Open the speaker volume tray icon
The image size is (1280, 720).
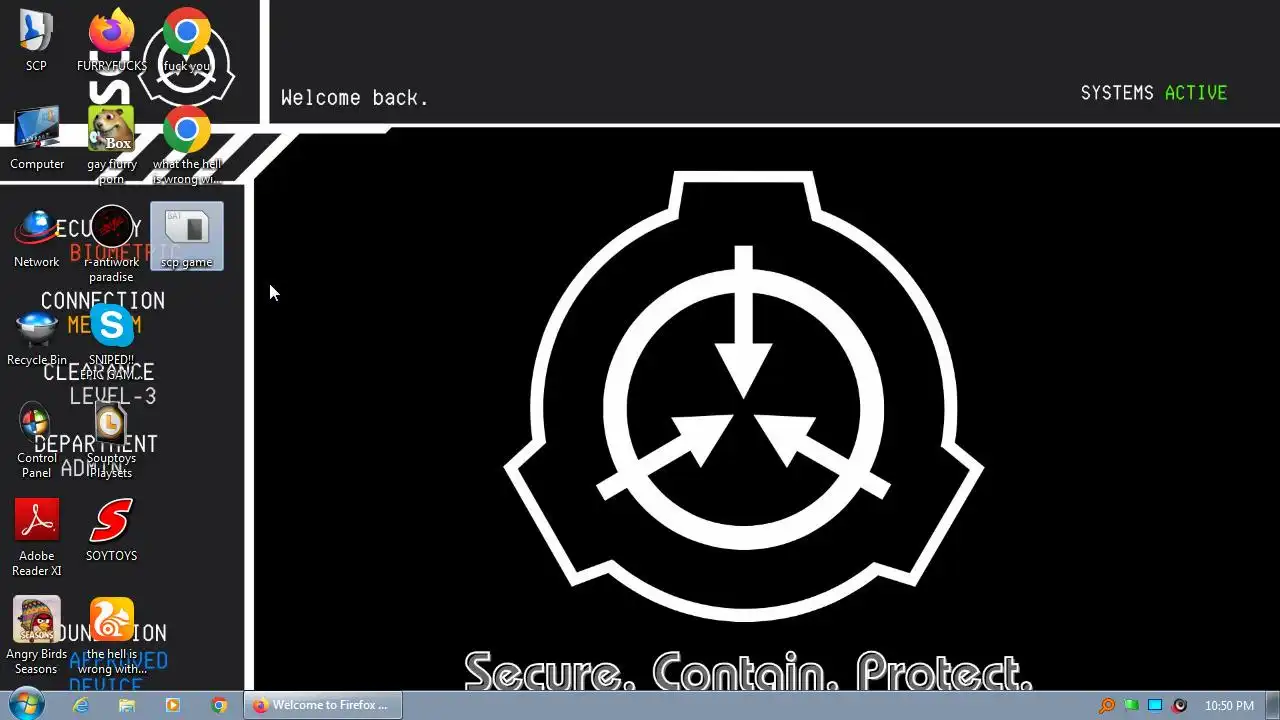pos(1179,705)
